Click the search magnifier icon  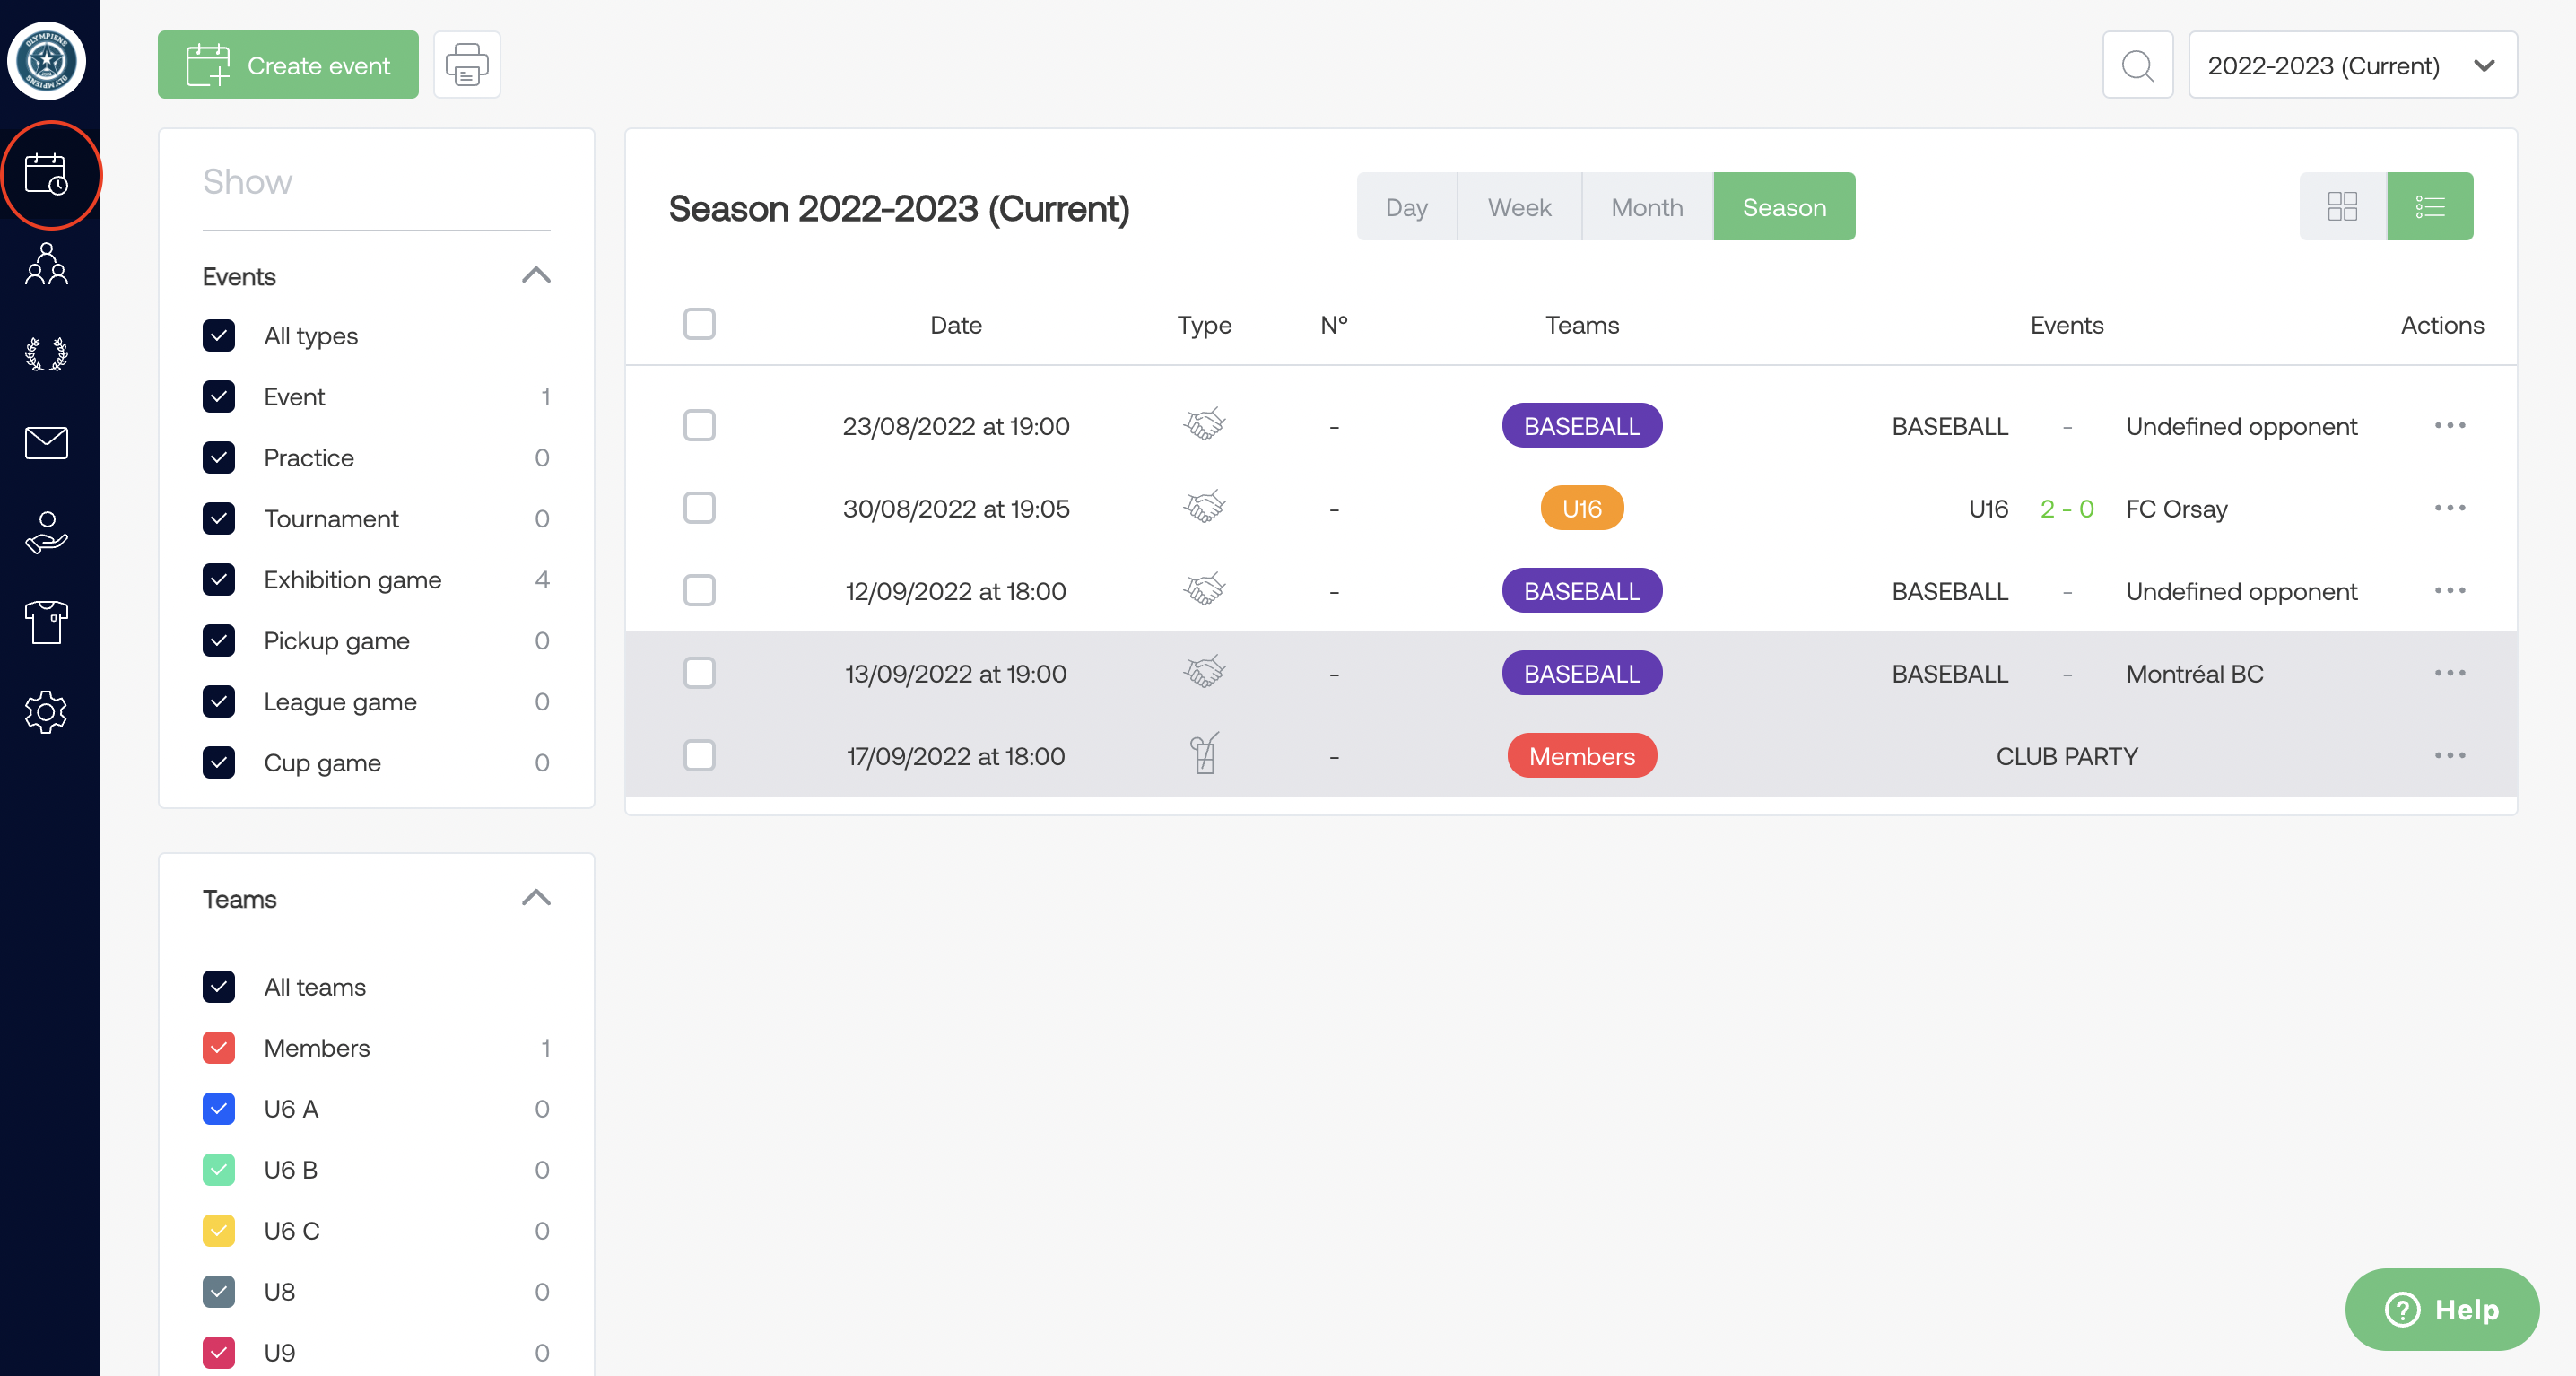coord(2137,65)
